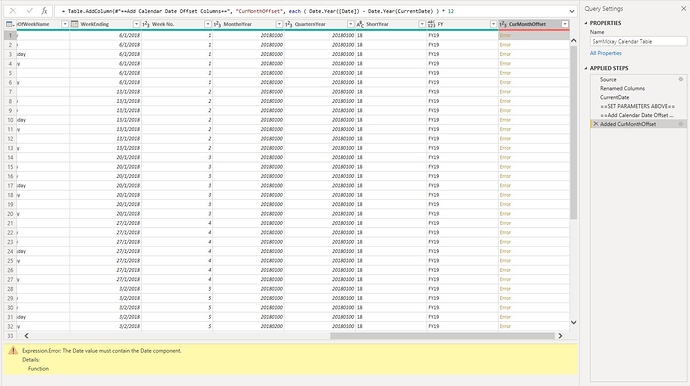Click the horizontal scrollbar left arrow
This screenshot has width=690, height=386.
(x=26, y=336)
